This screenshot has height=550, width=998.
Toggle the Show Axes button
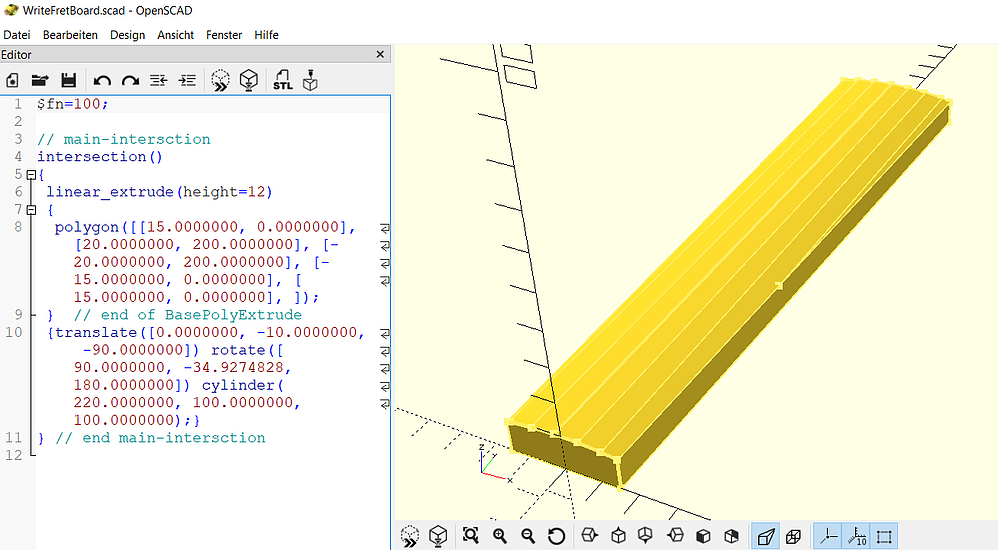click(x=828, y=536)
